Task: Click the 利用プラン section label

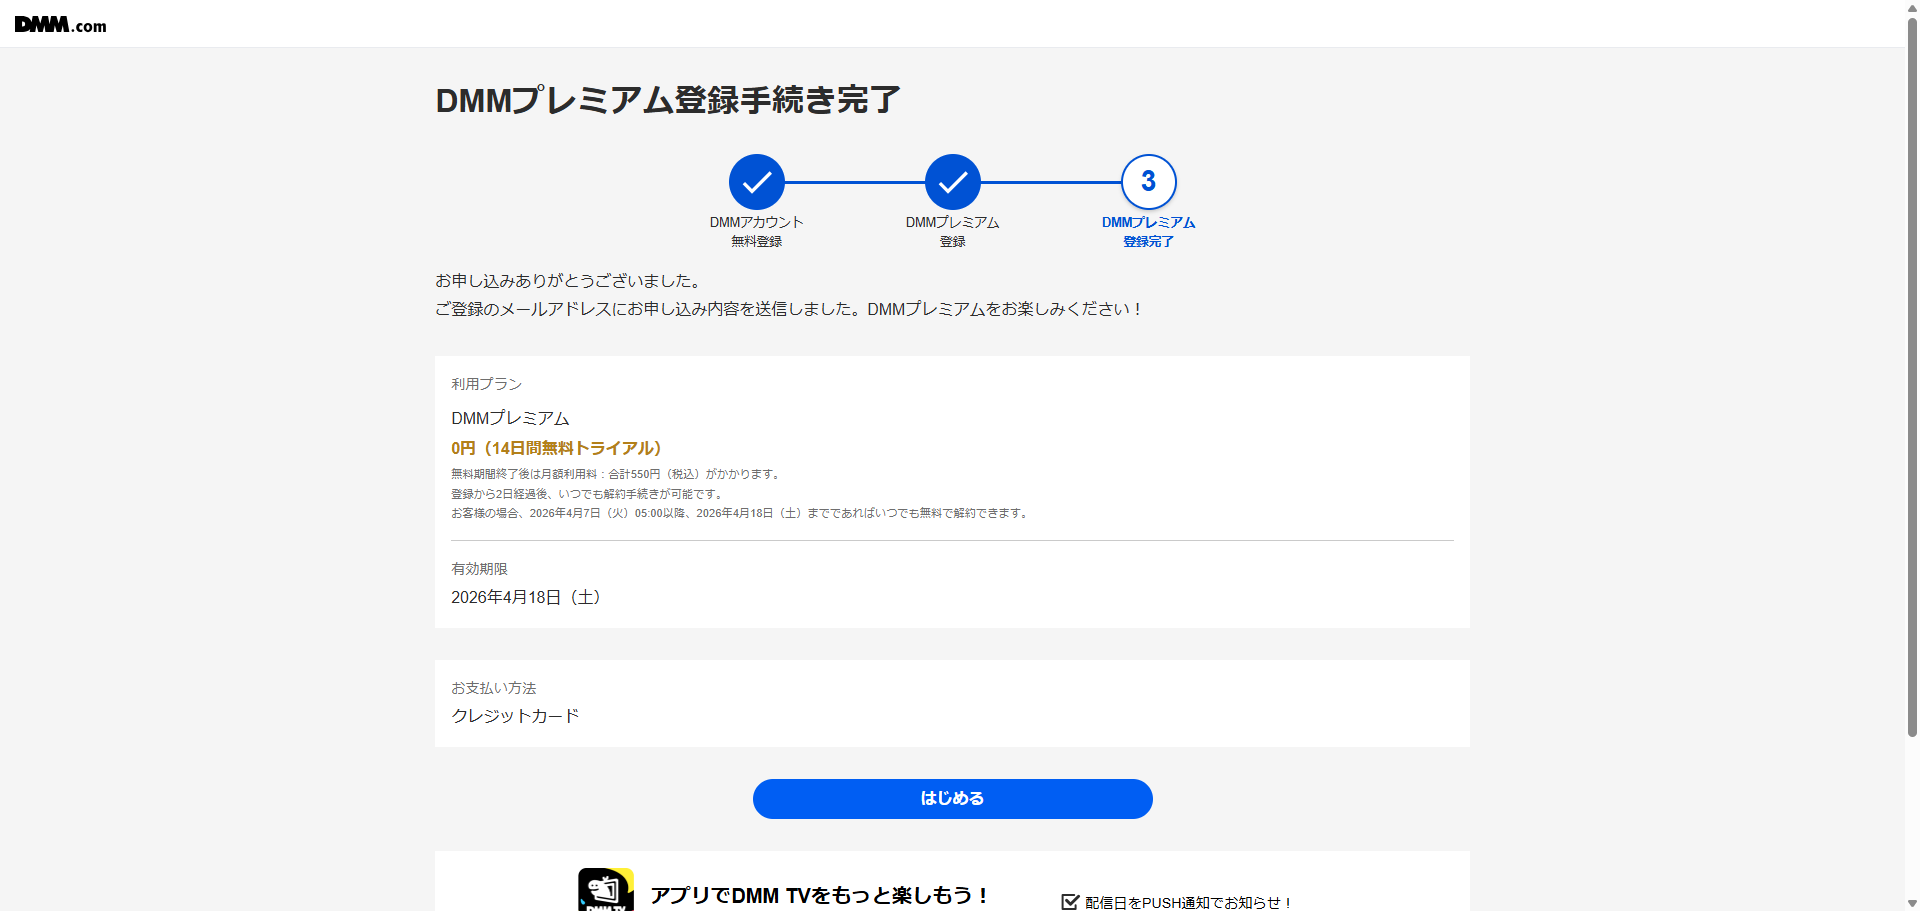Action: 486,384
